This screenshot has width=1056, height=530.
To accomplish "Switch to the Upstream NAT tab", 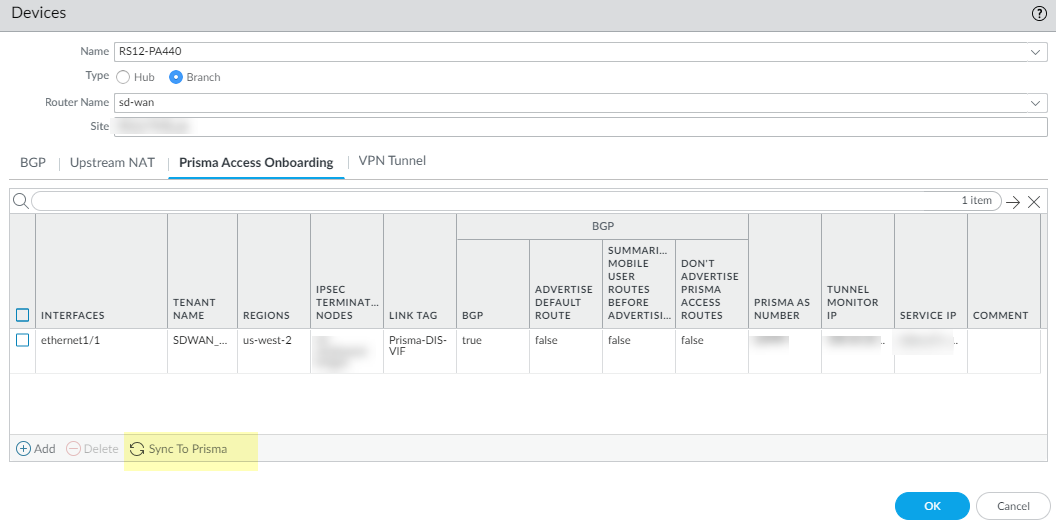I will (x=112, y=162).
